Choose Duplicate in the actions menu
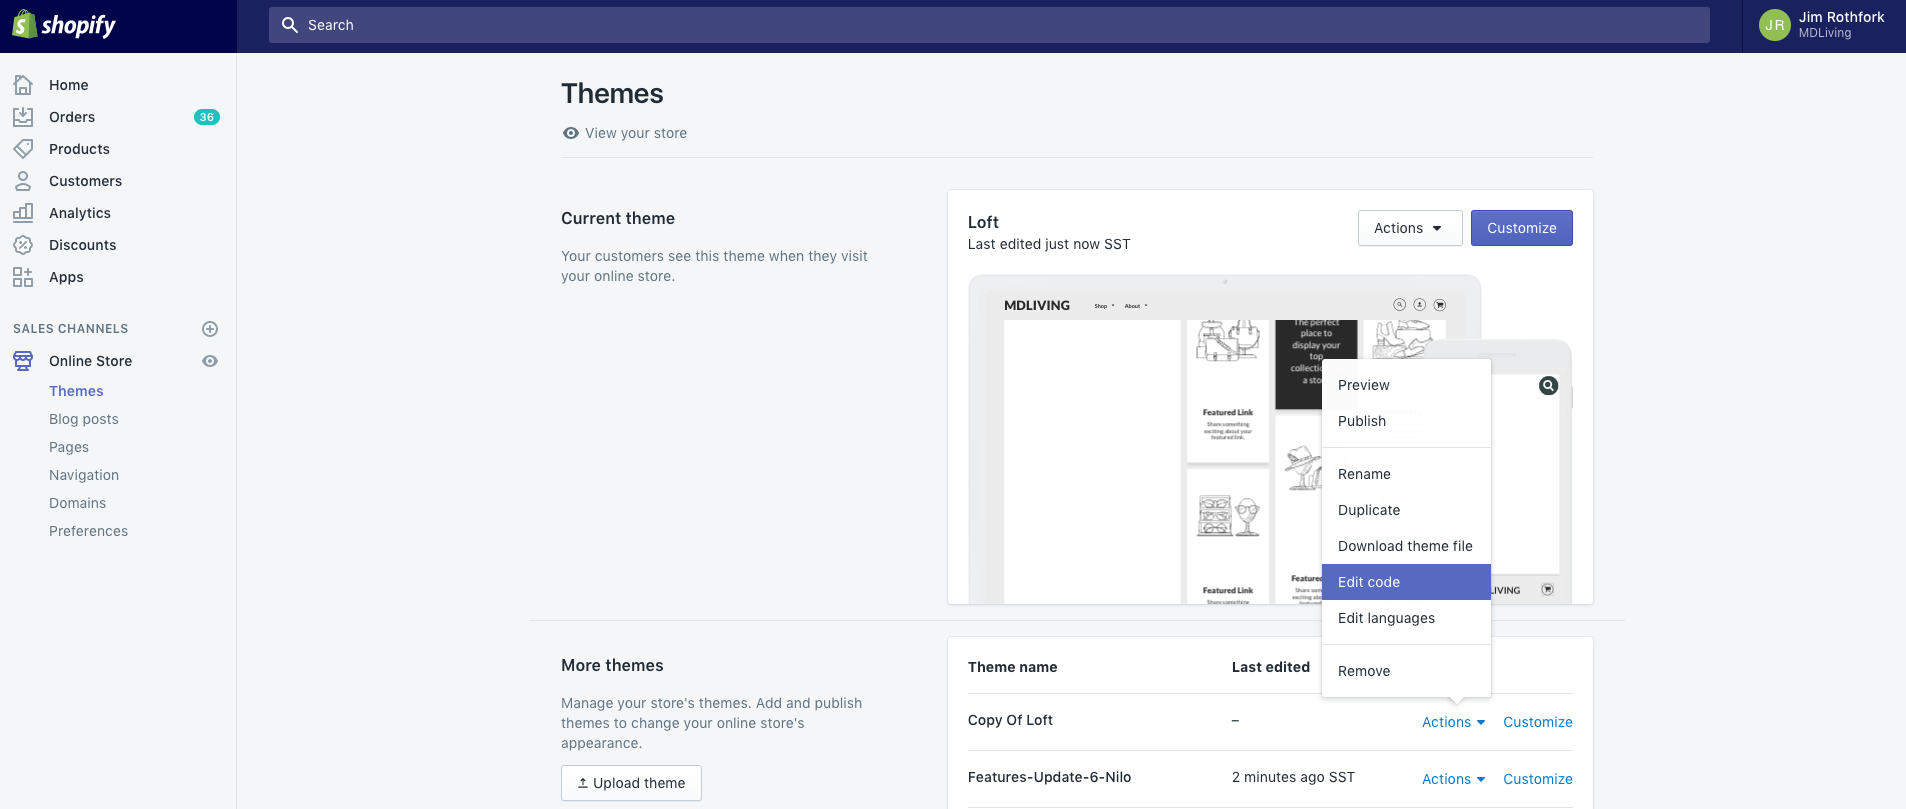Screen dimensions: 1906x809 coord(1369,510)
